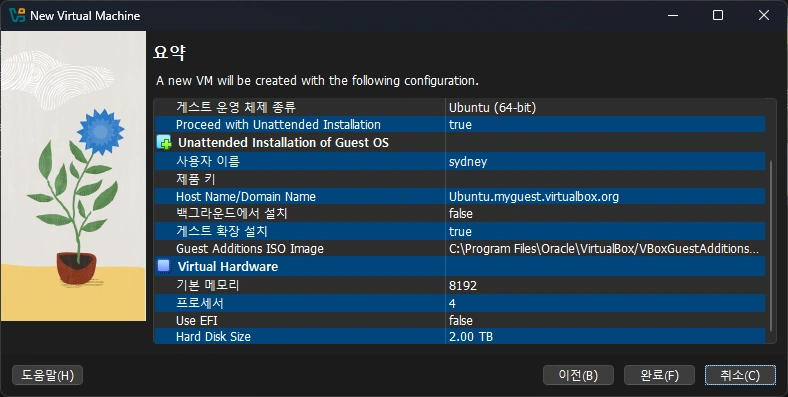Click the VirtualBox icon in the title bar

point(17,15)
